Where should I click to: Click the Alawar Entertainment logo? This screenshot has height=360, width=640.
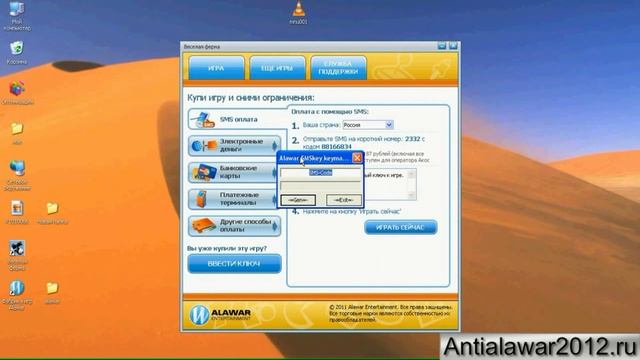(220, 315)
